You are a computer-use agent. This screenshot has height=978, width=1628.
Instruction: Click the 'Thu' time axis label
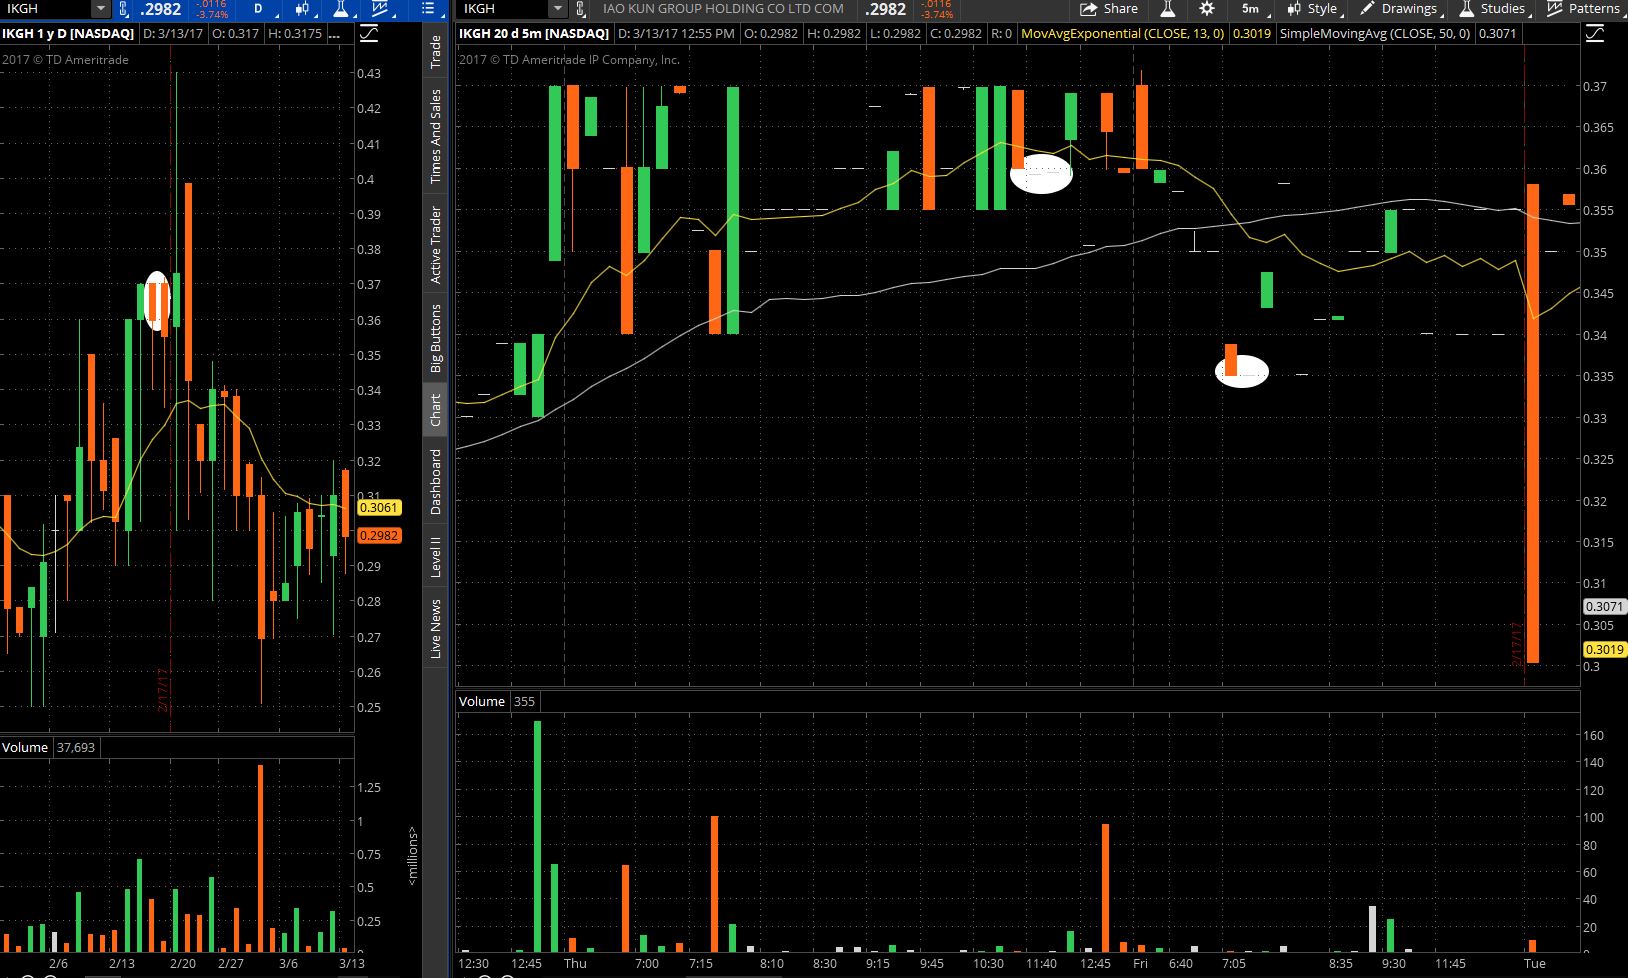(575, 964)
